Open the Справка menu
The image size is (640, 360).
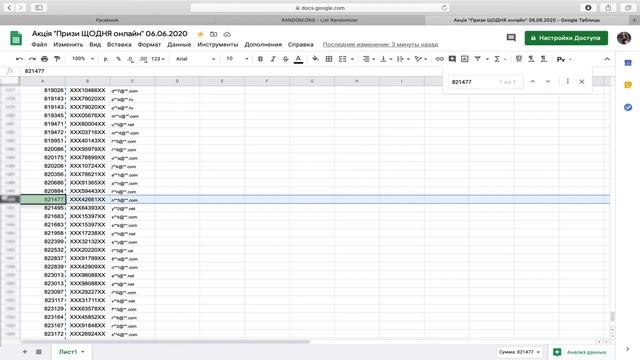click(300, 44)
